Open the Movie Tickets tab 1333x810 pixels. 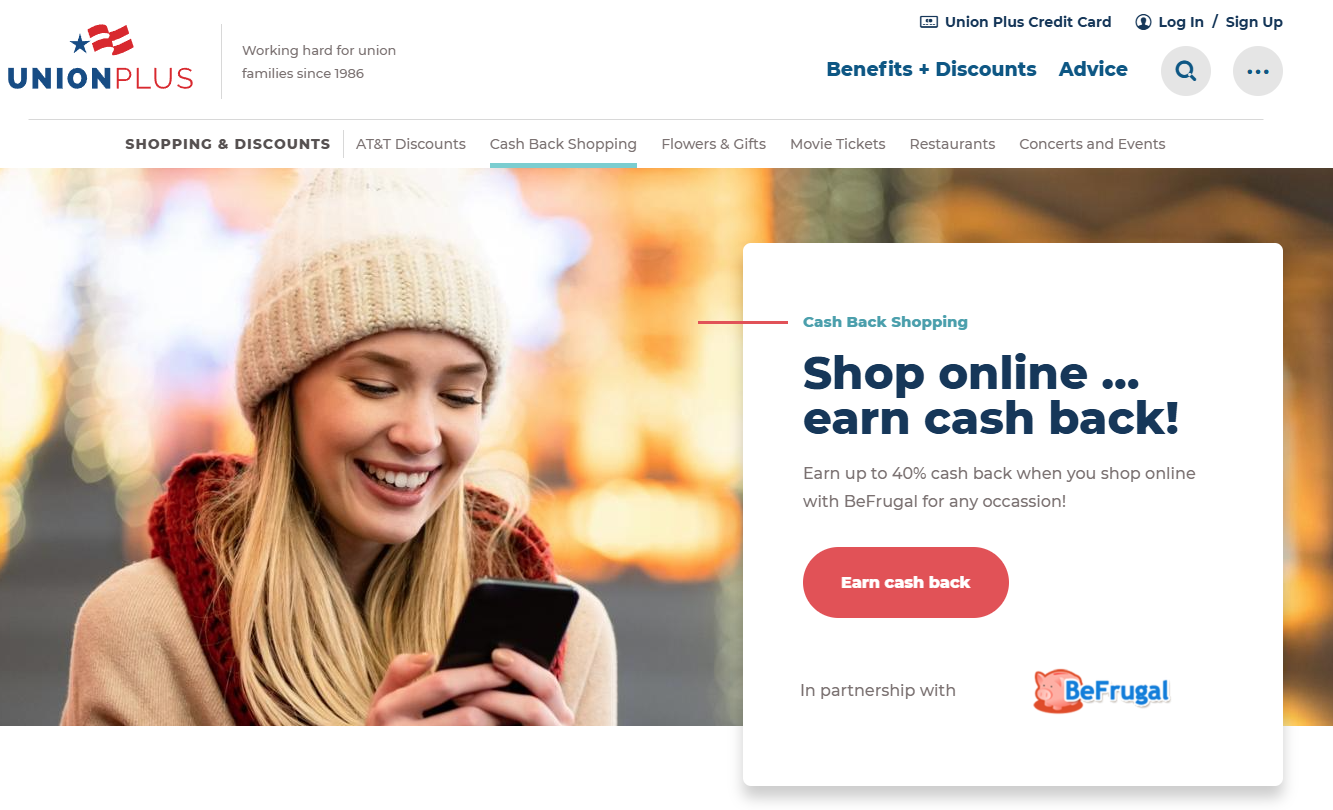pyautogui.click(x=838, y=144)
